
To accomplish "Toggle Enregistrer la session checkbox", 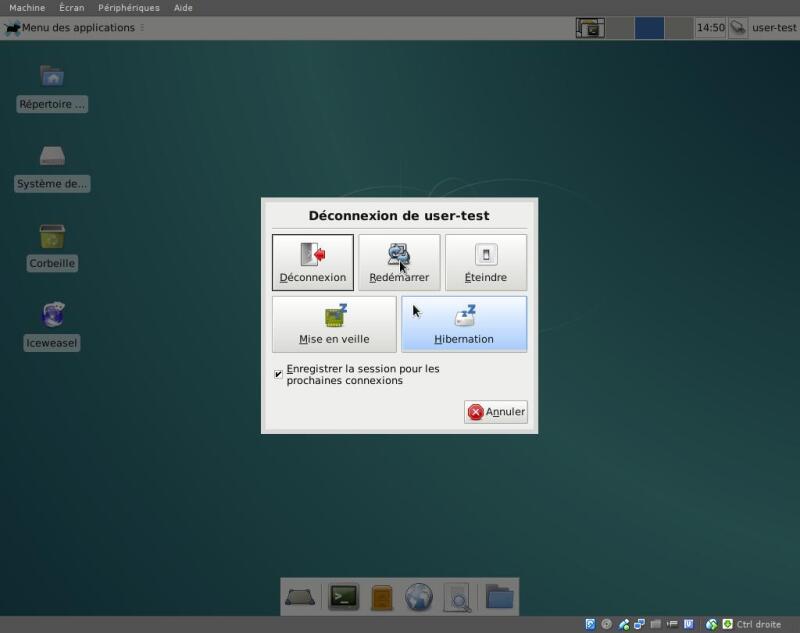I will [278, 374].
